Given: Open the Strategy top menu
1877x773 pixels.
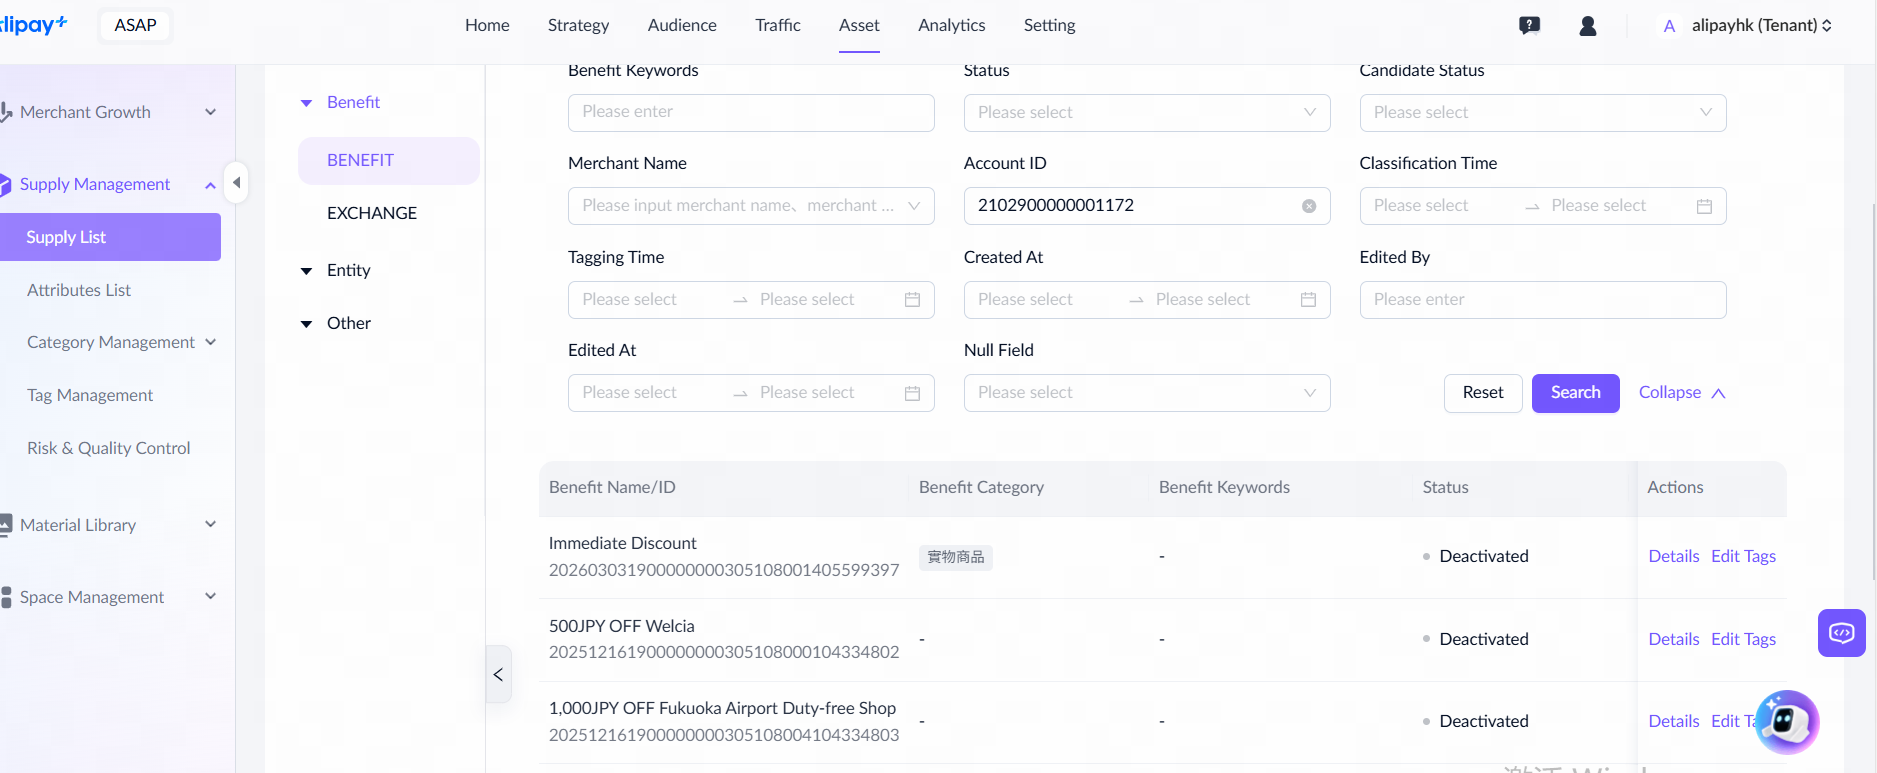Looking at the screenshot, I should click(x=578, y=25).
